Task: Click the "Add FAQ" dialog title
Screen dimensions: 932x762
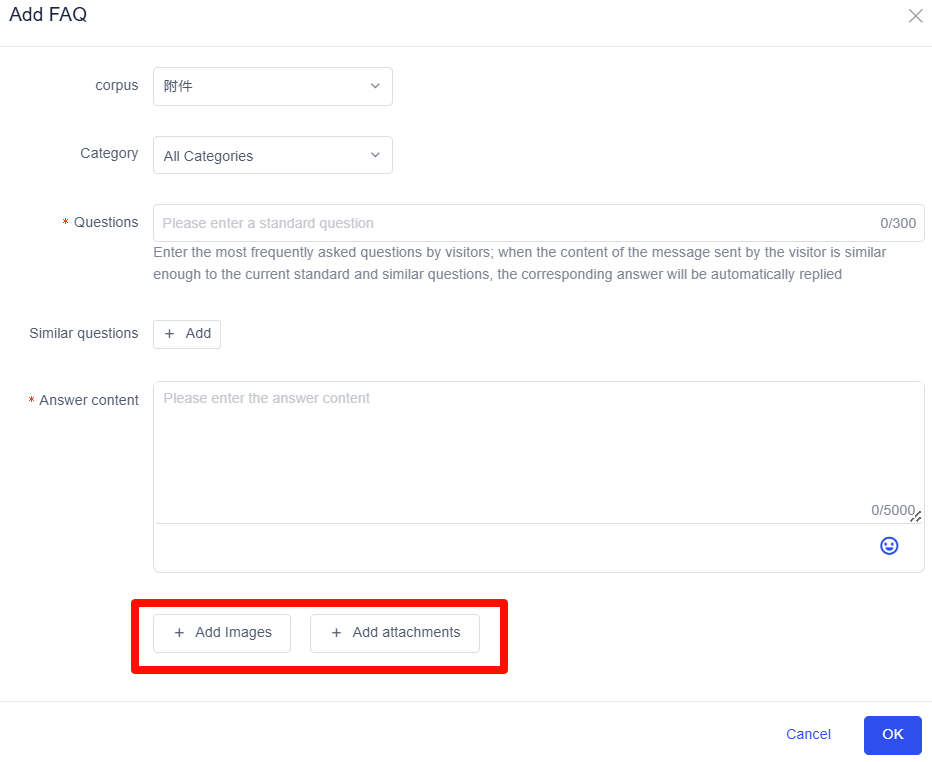Action: tap(48, 16)
